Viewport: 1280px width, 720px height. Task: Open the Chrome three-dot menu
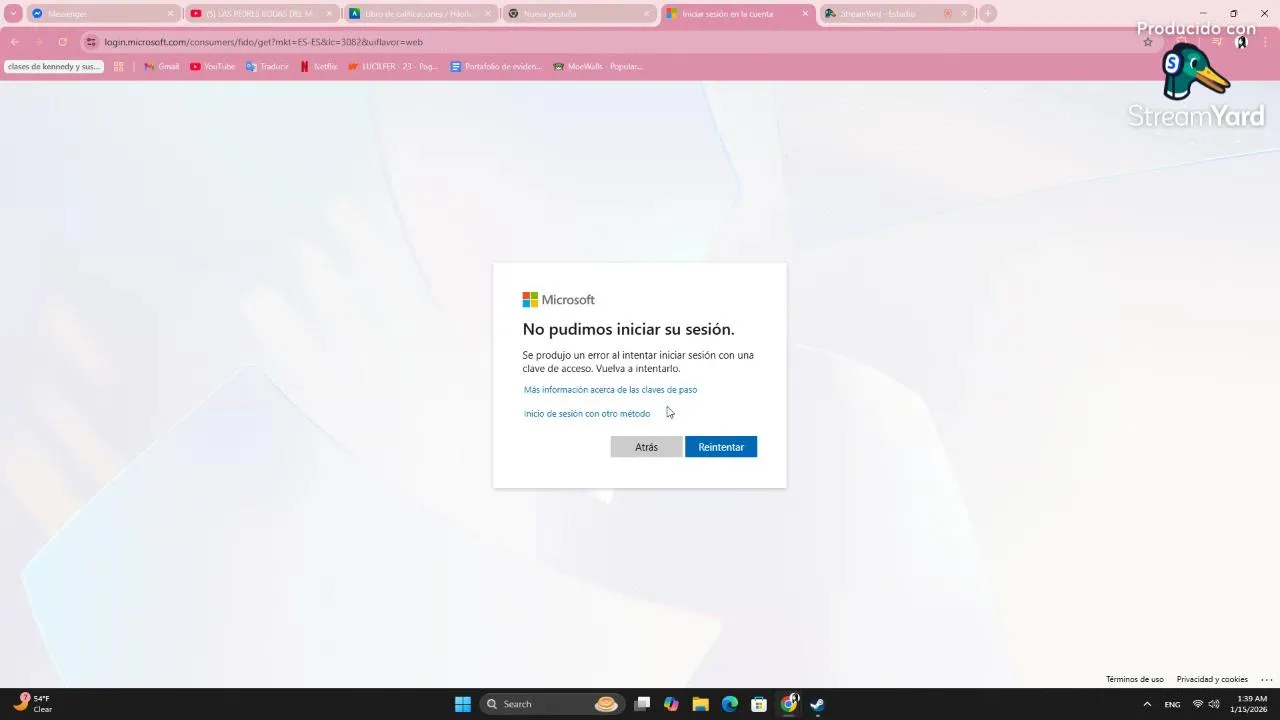[x=1266, y=42]
